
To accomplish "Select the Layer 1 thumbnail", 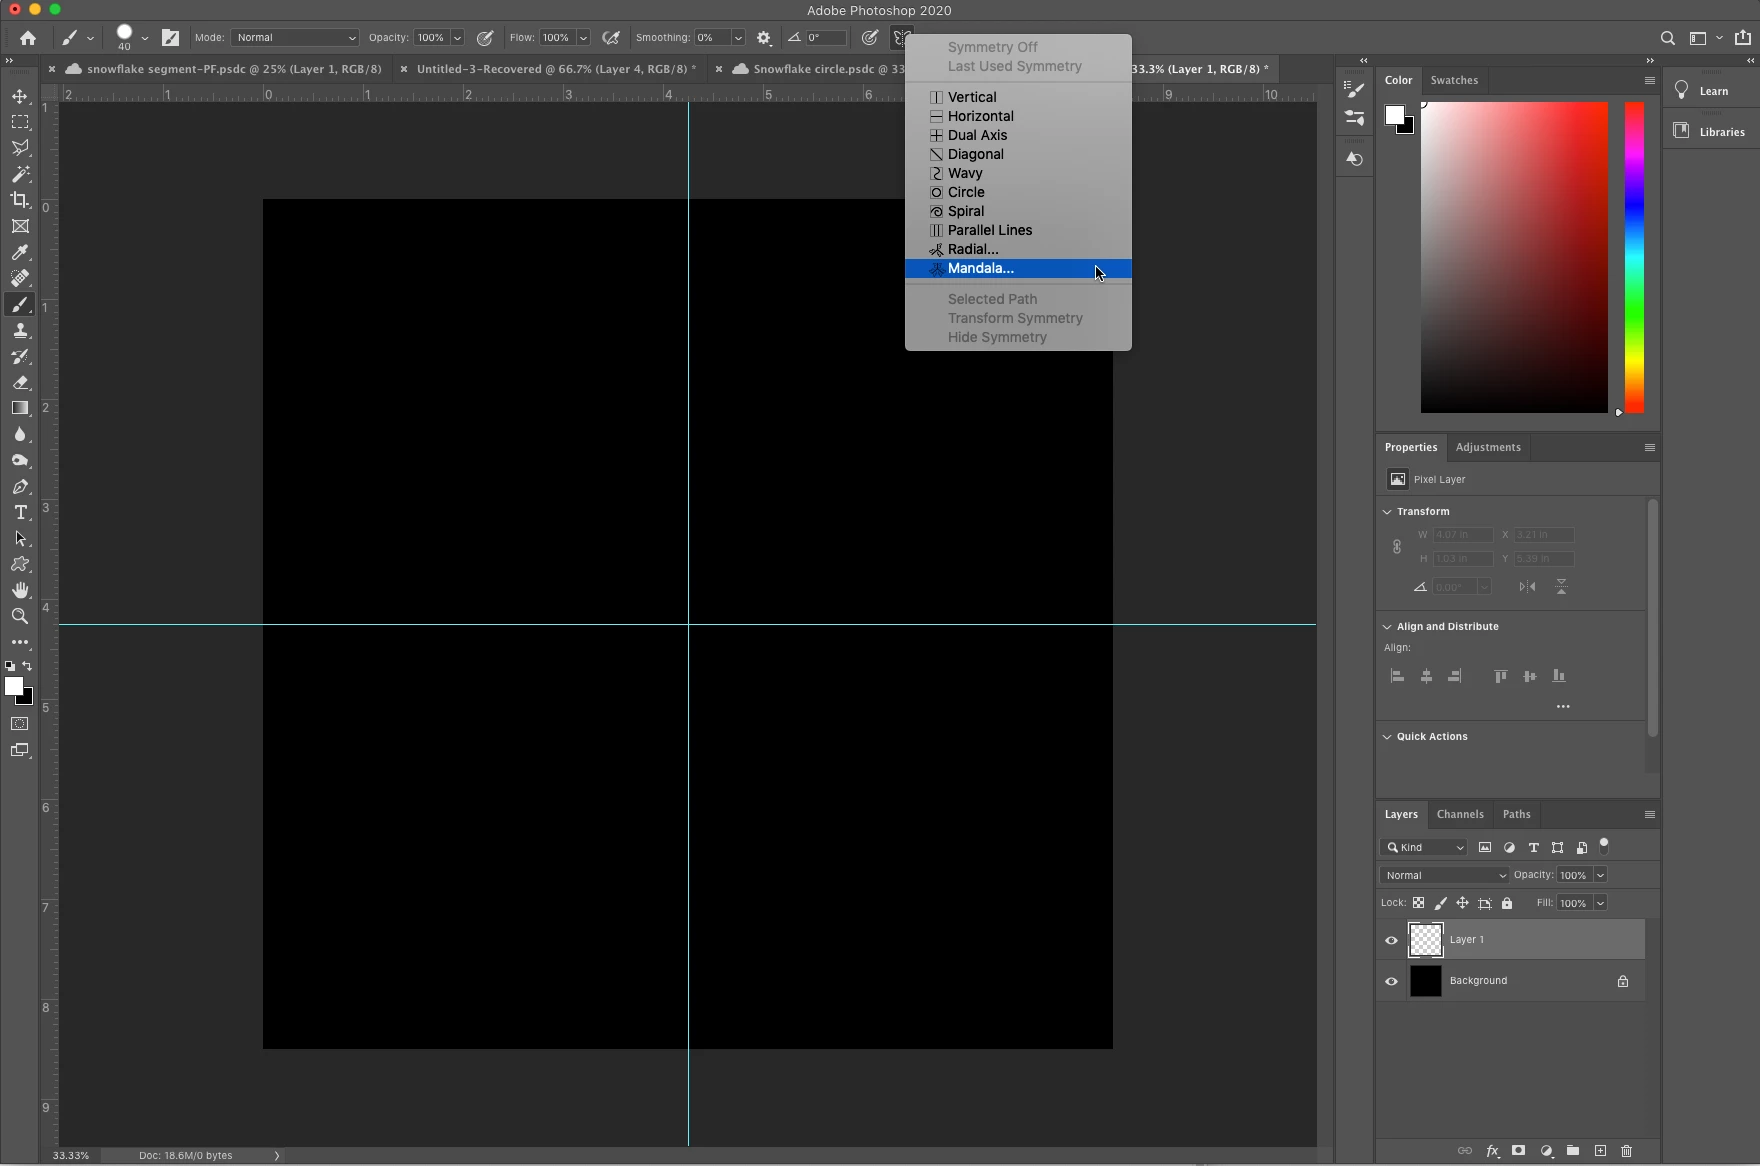I will 1425,940.
